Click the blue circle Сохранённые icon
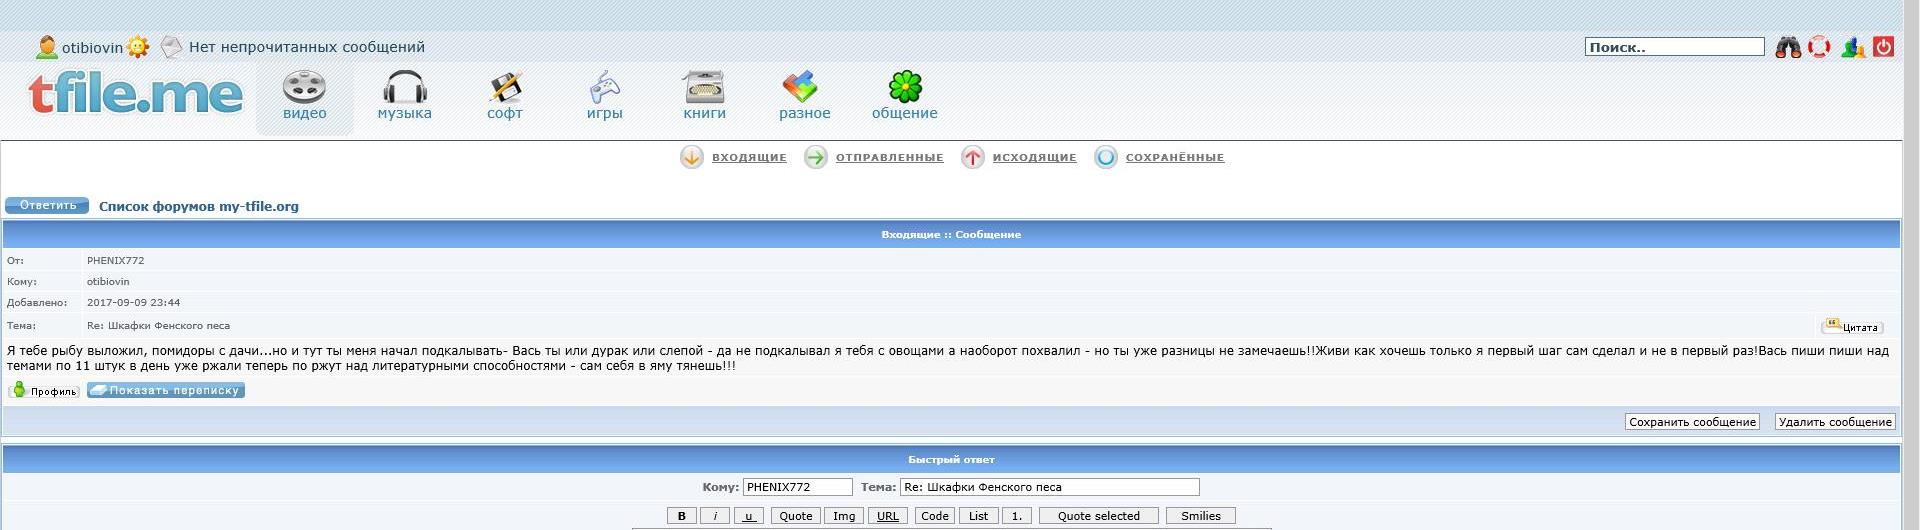 pos(1106,157)
